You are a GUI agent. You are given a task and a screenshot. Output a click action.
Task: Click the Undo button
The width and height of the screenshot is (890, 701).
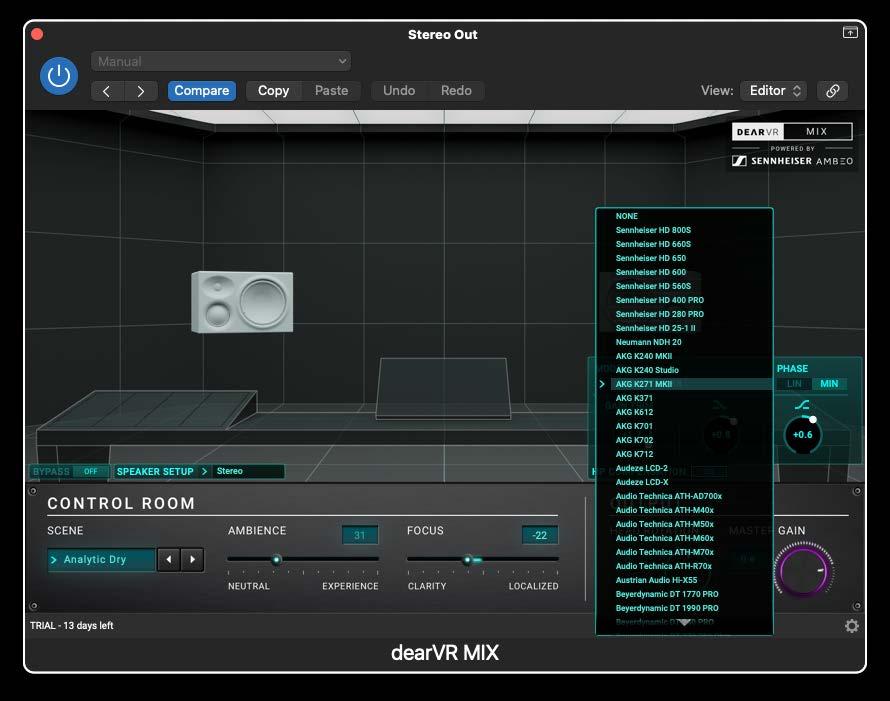[x=399, y=91]
